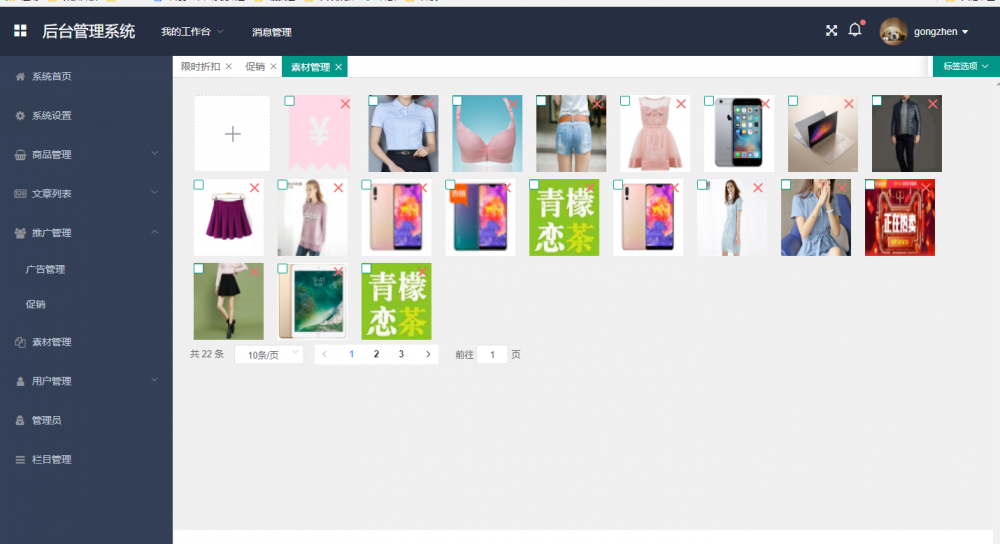Select 广告管理 in the sidebar
This screenshot has width=1000, height=544.
tap(45, 270)
